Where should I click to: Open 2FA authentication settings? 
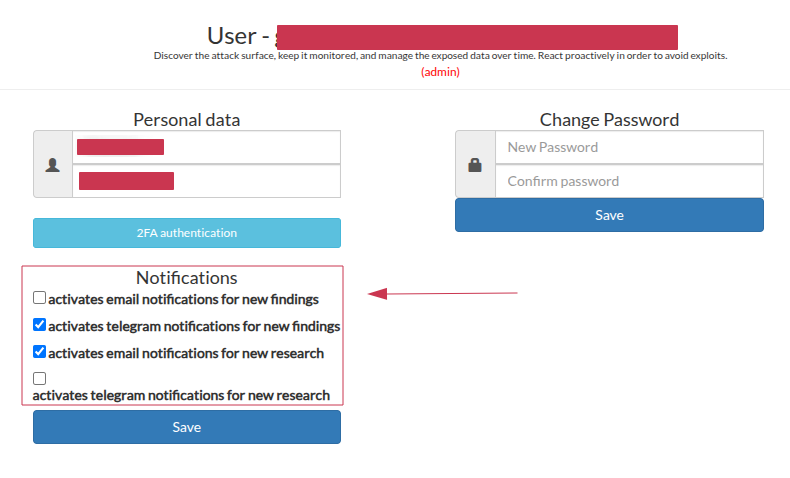[x=187, y=233]
